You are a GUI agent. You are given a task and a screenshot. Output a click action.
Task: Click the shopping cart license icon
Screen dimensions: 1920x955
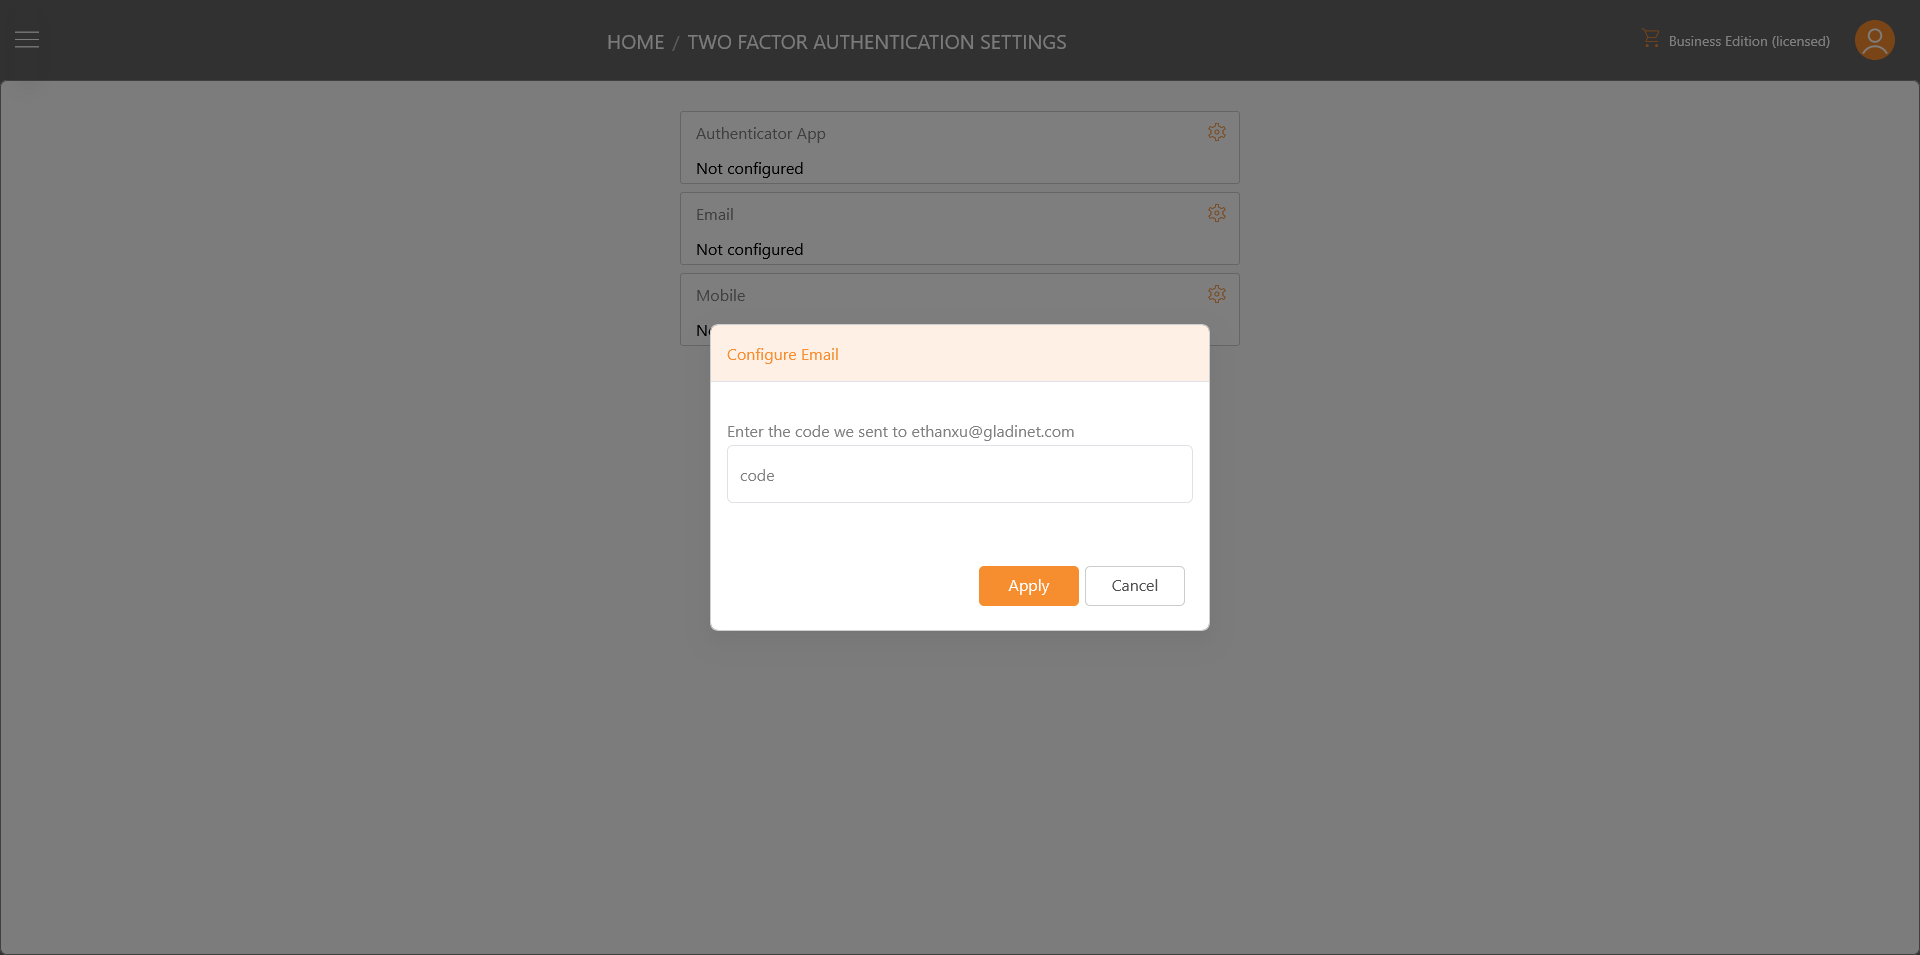click(x=1650, y=38)
